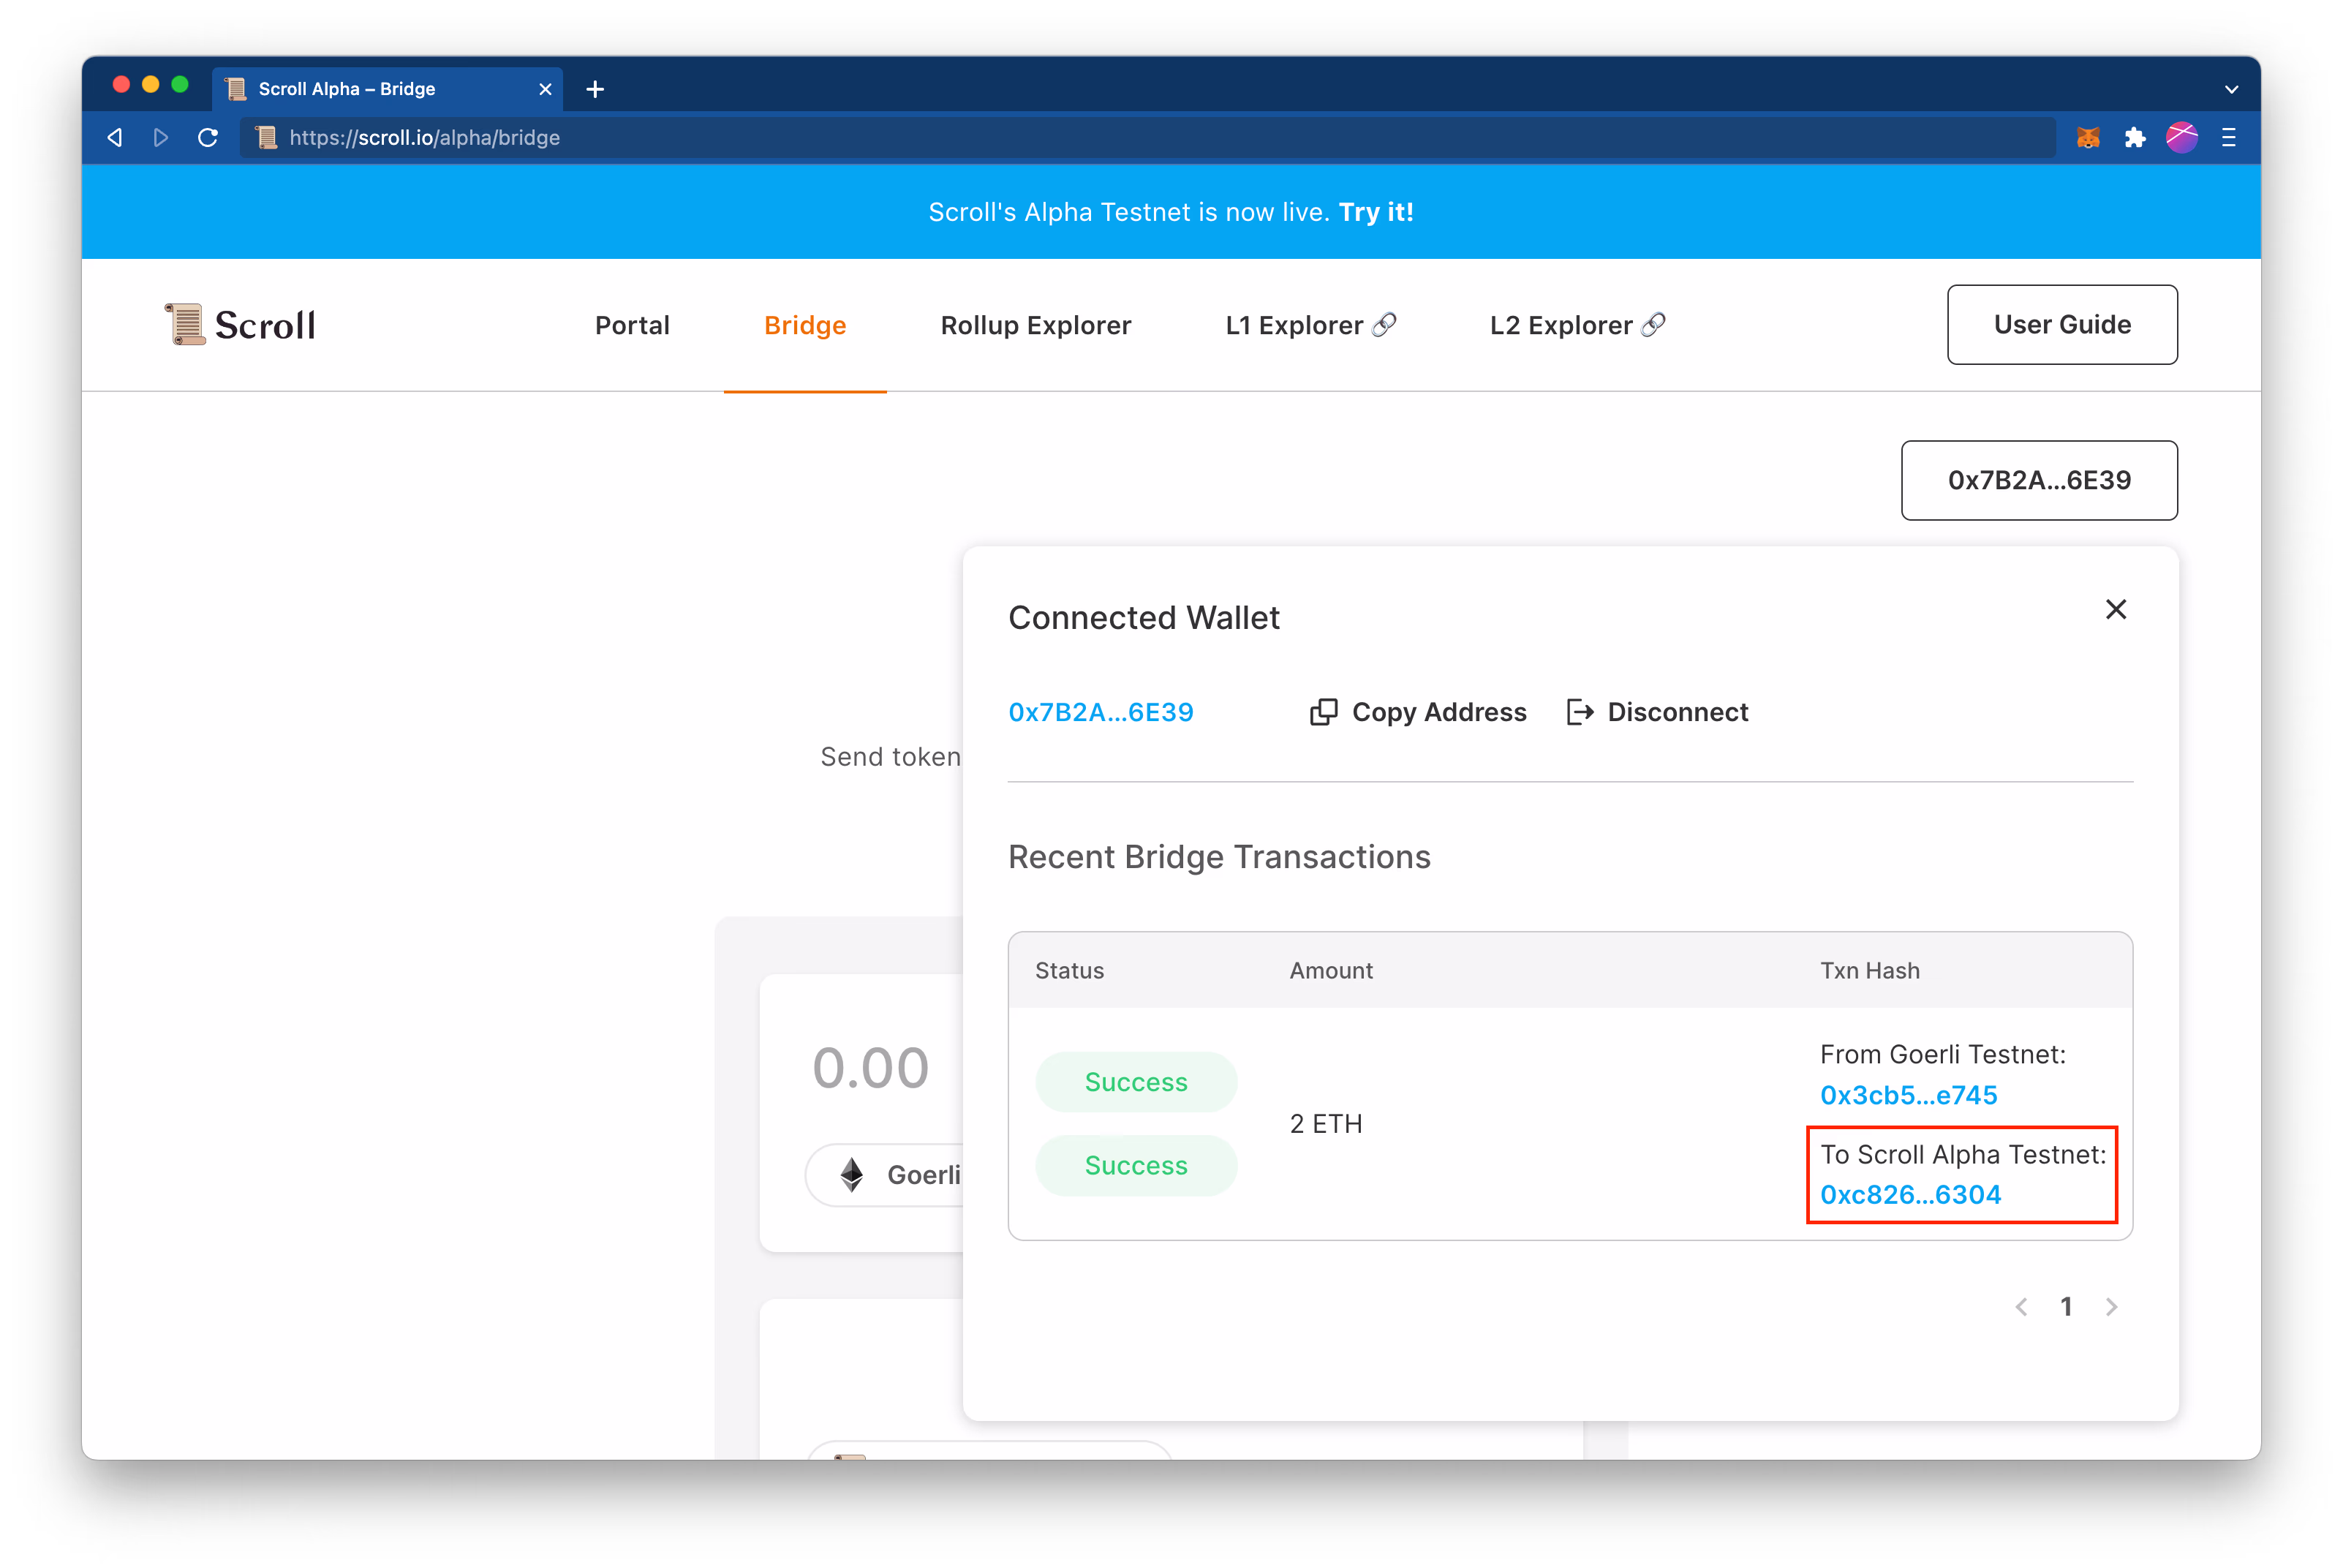
Task: Open the browser extensions puzzle icon
Action: [x=2135, y=138]
